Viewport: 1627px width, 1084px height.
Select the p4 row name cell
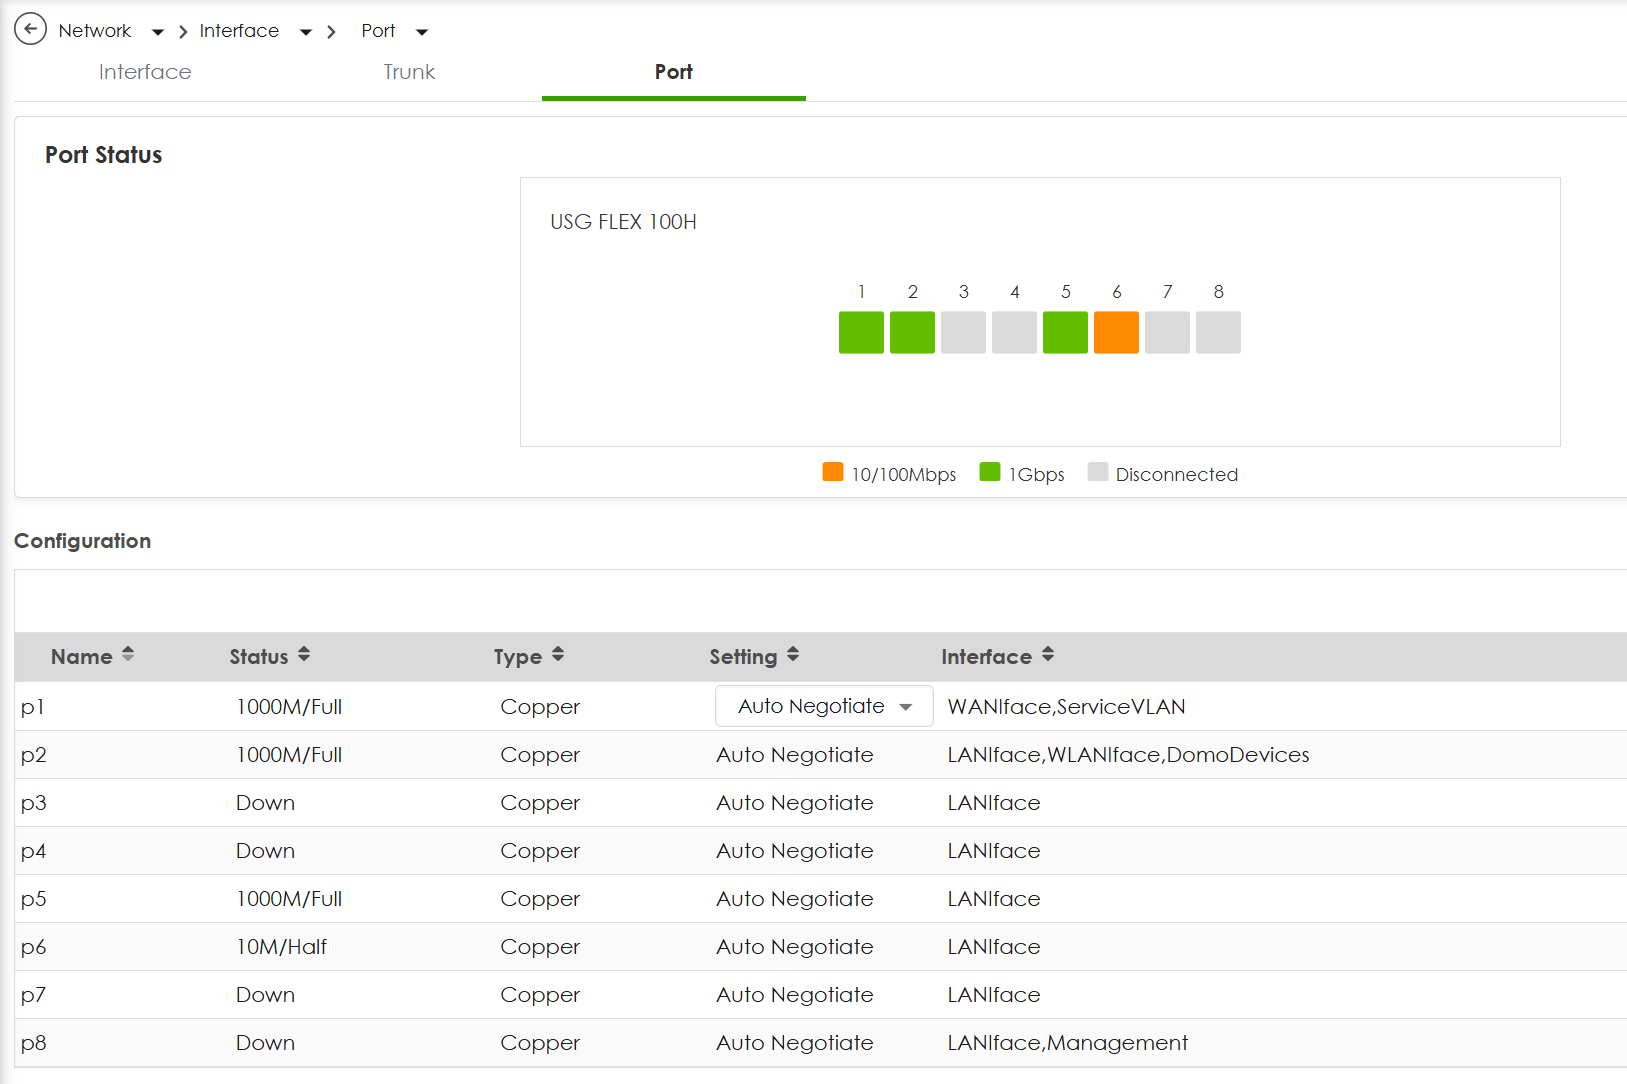(x=34, y=851)
